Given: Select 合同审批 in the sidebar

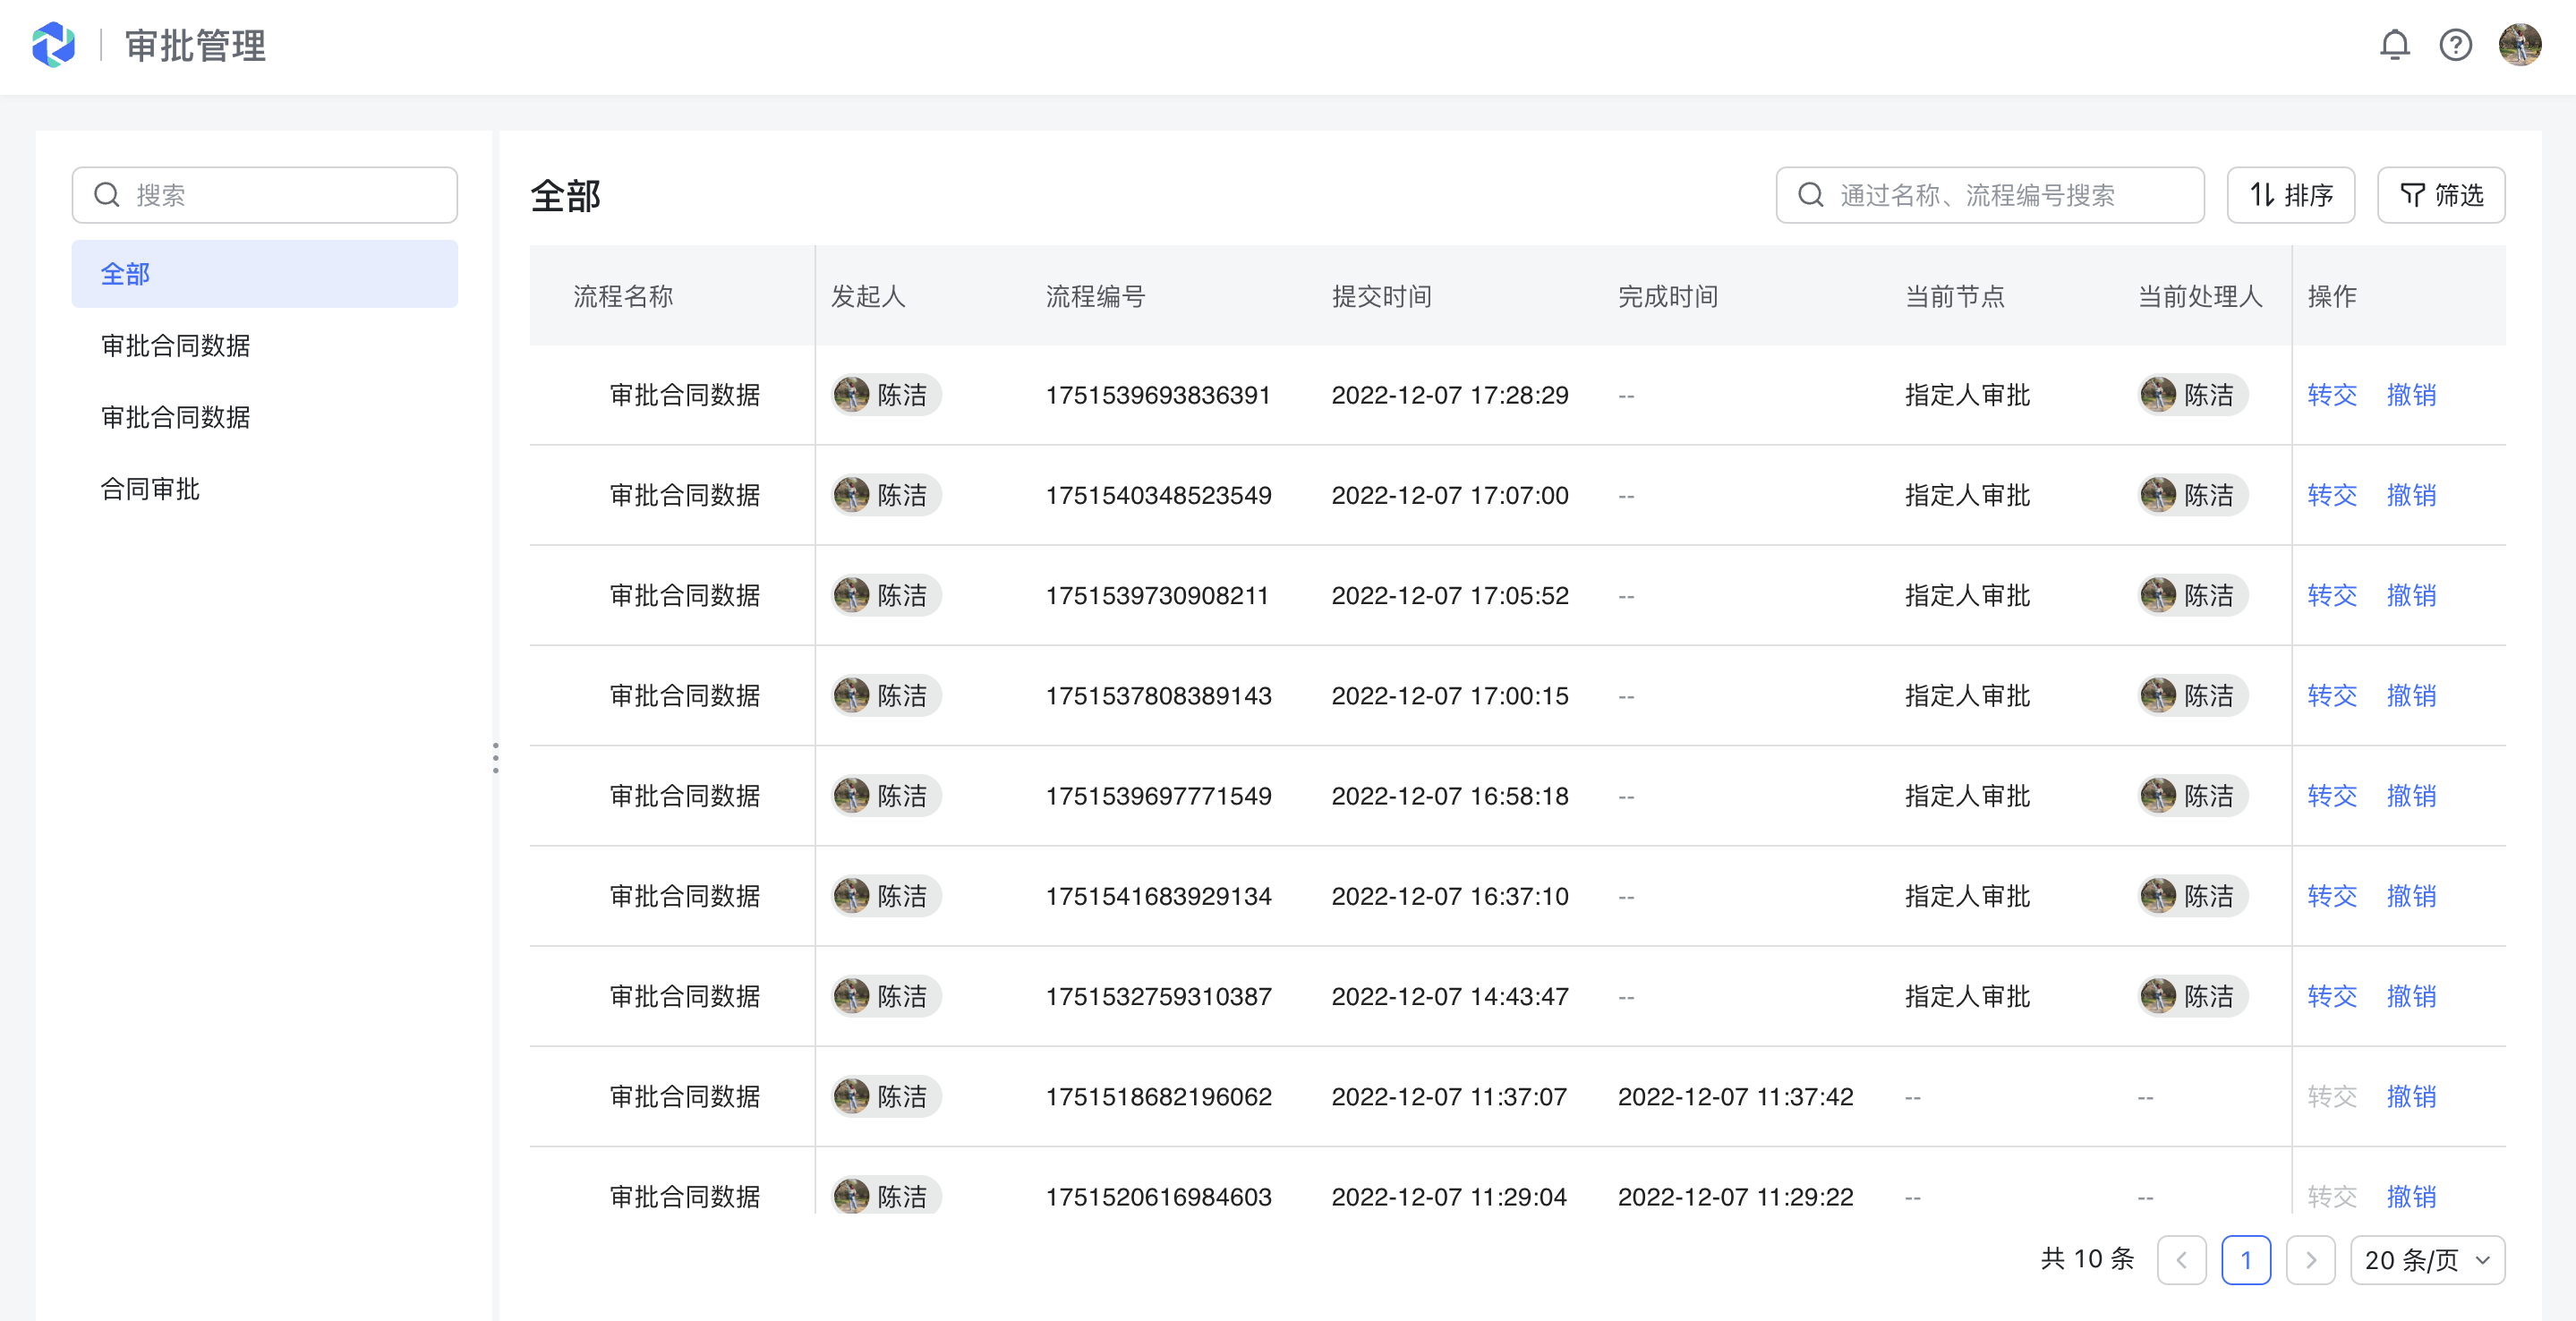Looking at the screenshot, I should coord(265,489).
